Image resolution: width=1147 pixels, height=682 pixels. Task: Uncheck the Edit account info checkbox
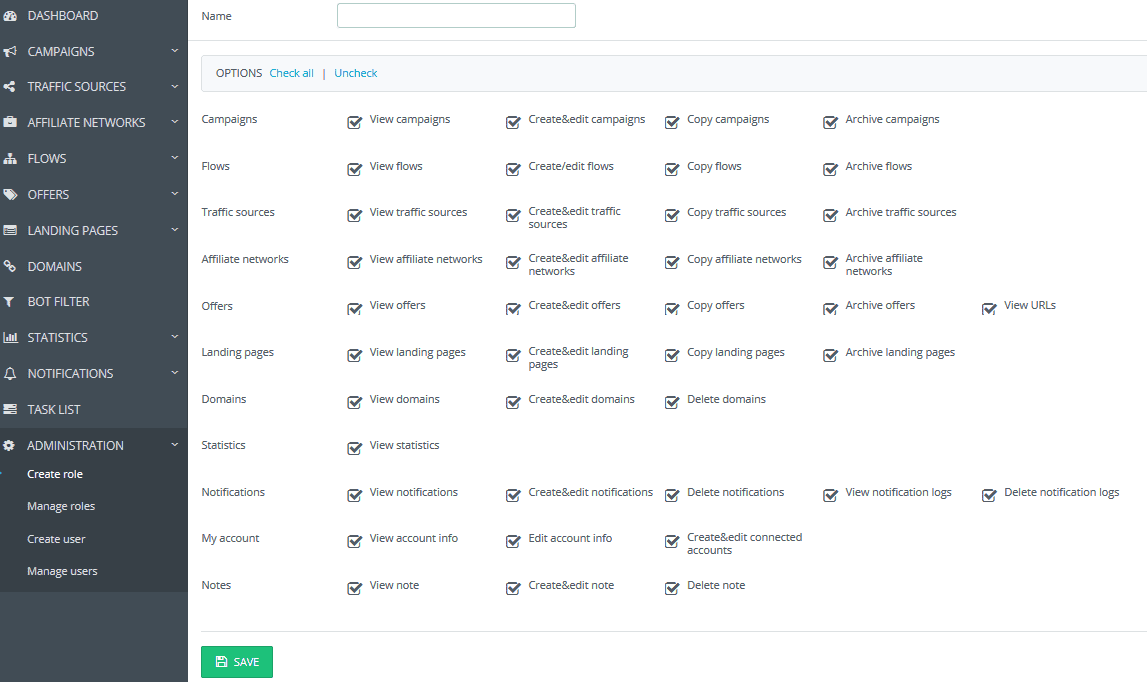(514, 541)
